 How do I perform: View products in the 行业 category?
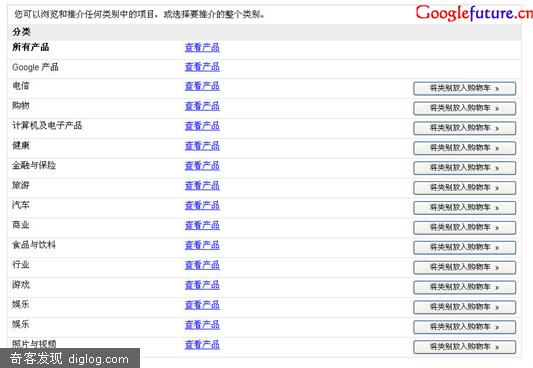(202, 265)
